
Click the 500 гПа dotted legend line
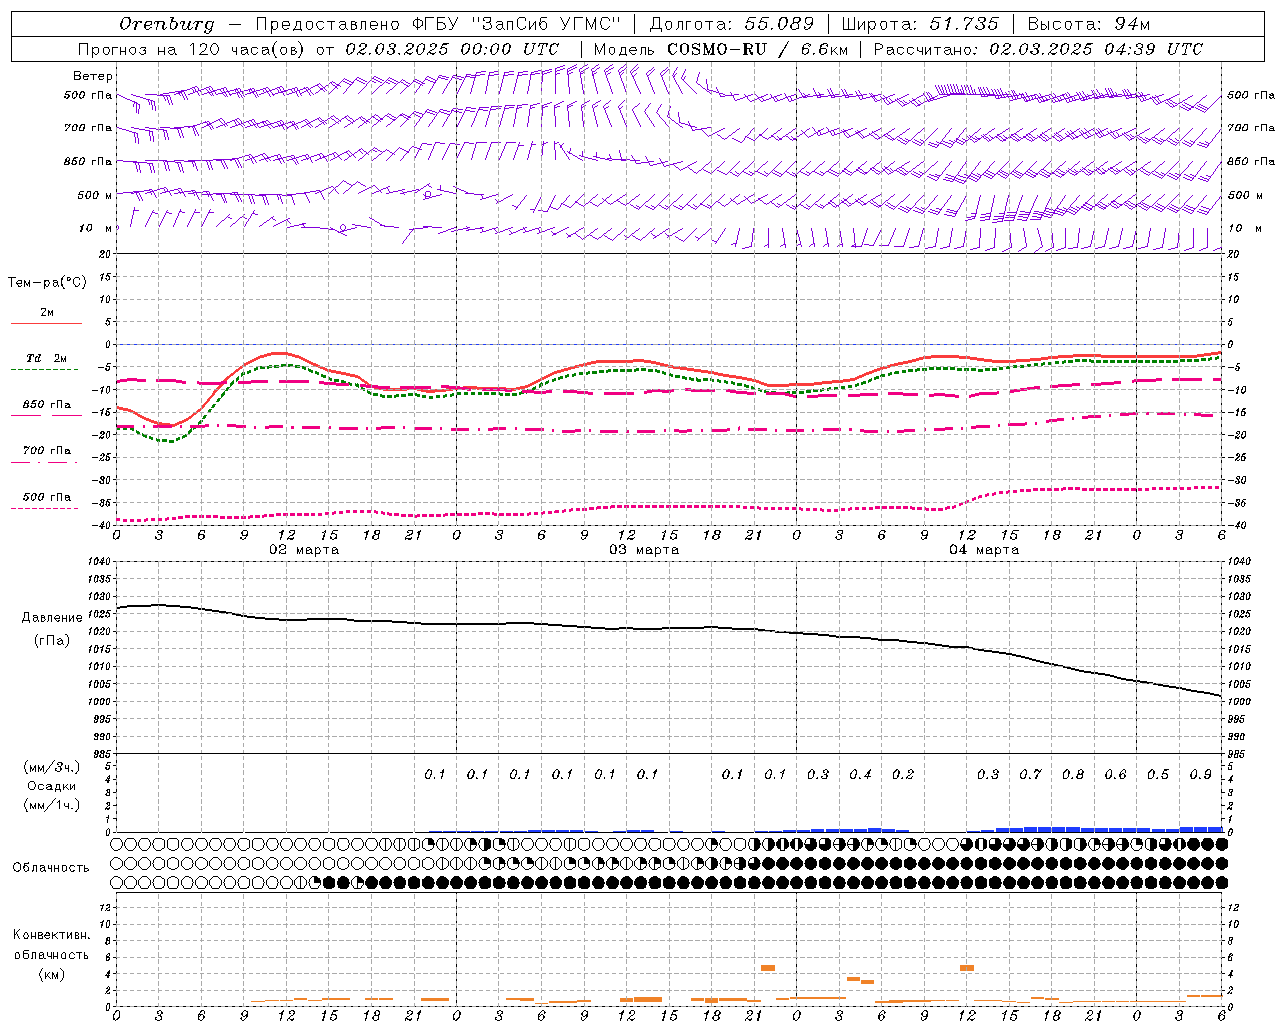[46, 508]
